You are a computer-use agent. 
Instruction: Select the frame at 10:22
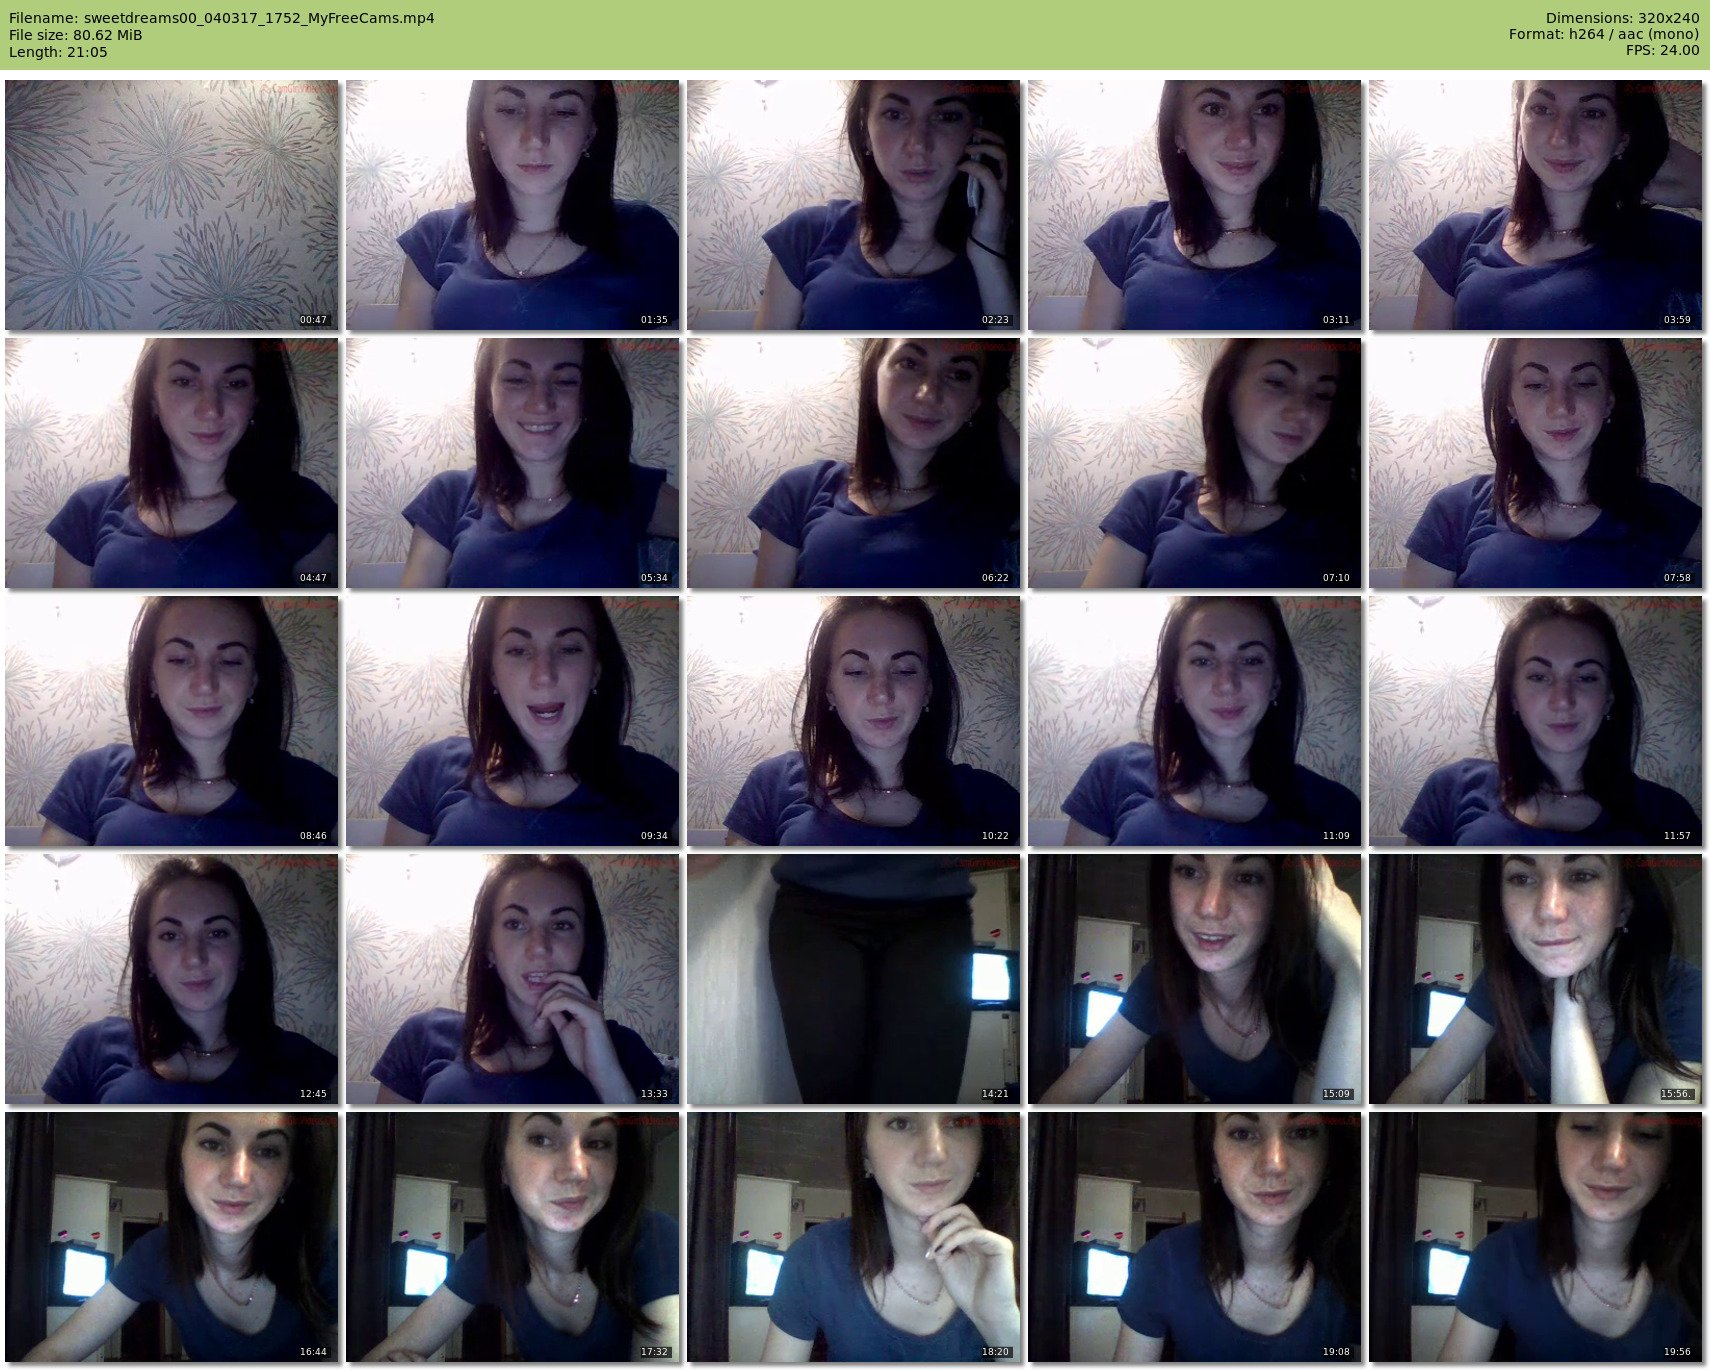pos(853,721)
